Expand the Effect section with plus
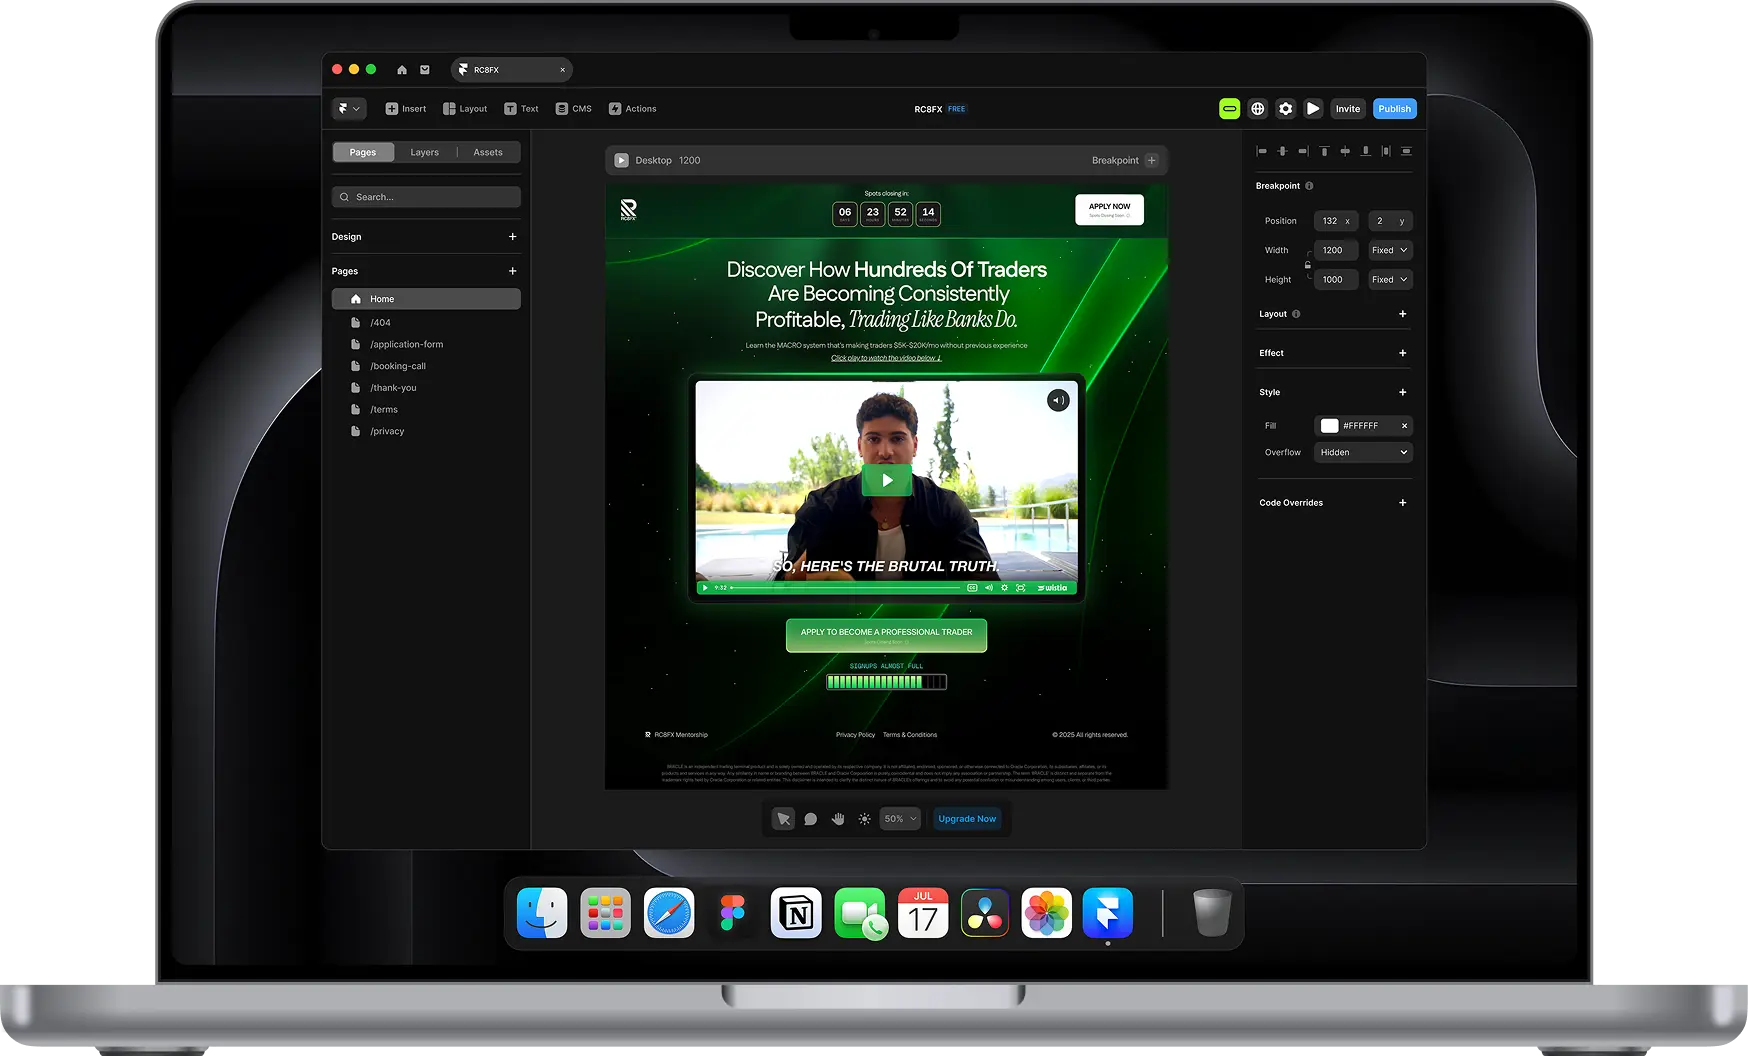The image size is (1748, 1056). coord(1402,353)
